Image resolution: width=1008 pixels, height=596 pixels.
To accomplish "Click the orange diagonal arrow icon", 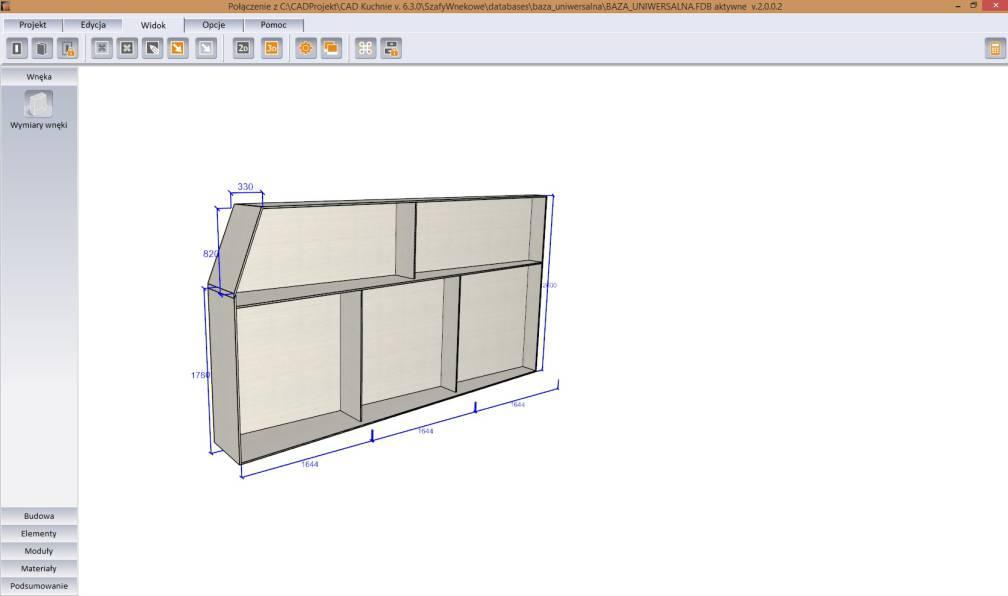I will 177,48.
